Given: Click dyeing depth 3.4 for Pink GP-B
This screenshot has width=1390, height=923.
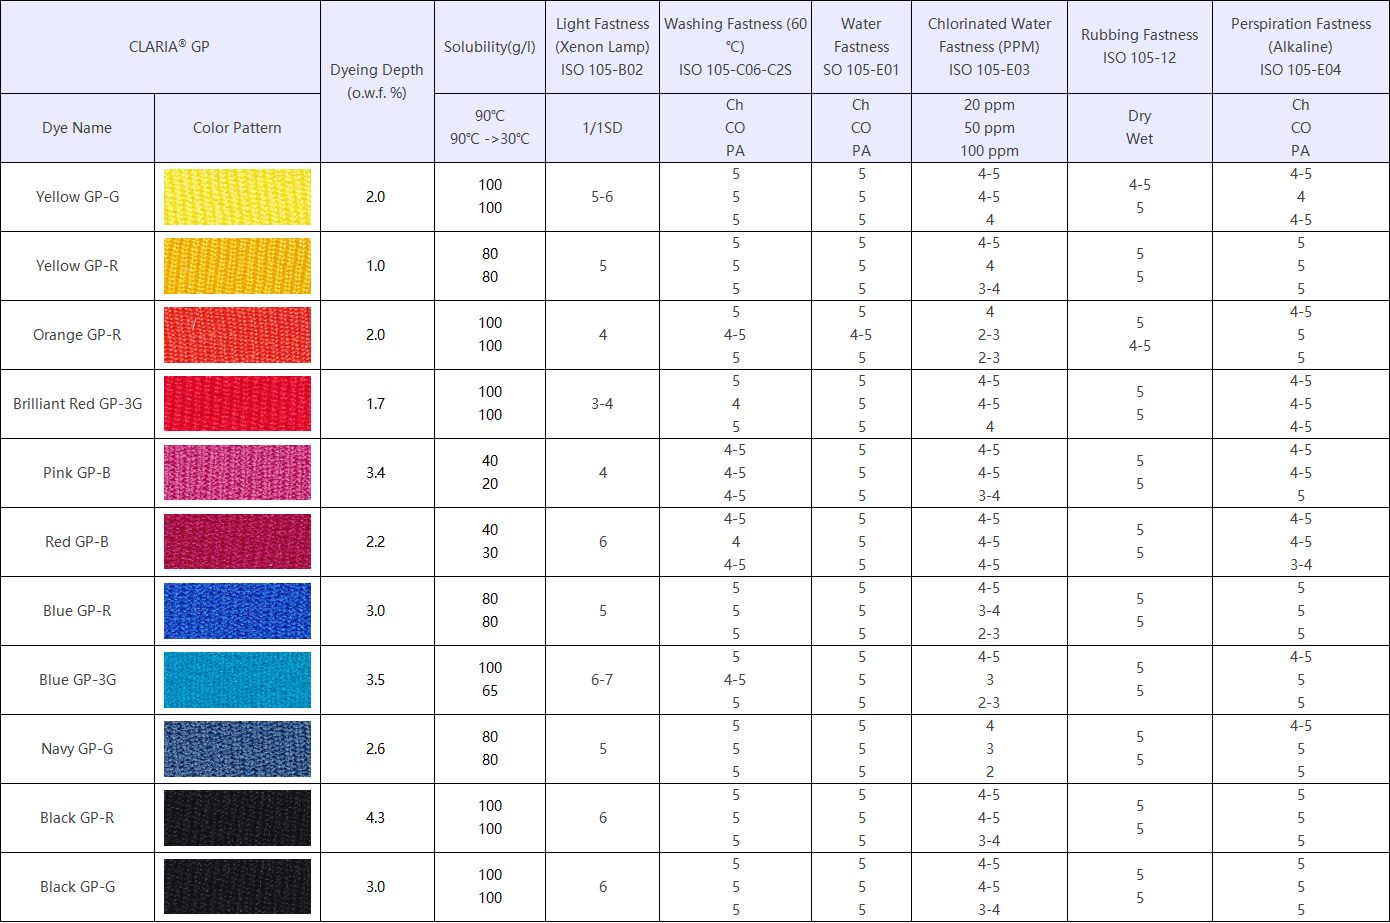Looking at the screenshot, I should pos(376,473).
